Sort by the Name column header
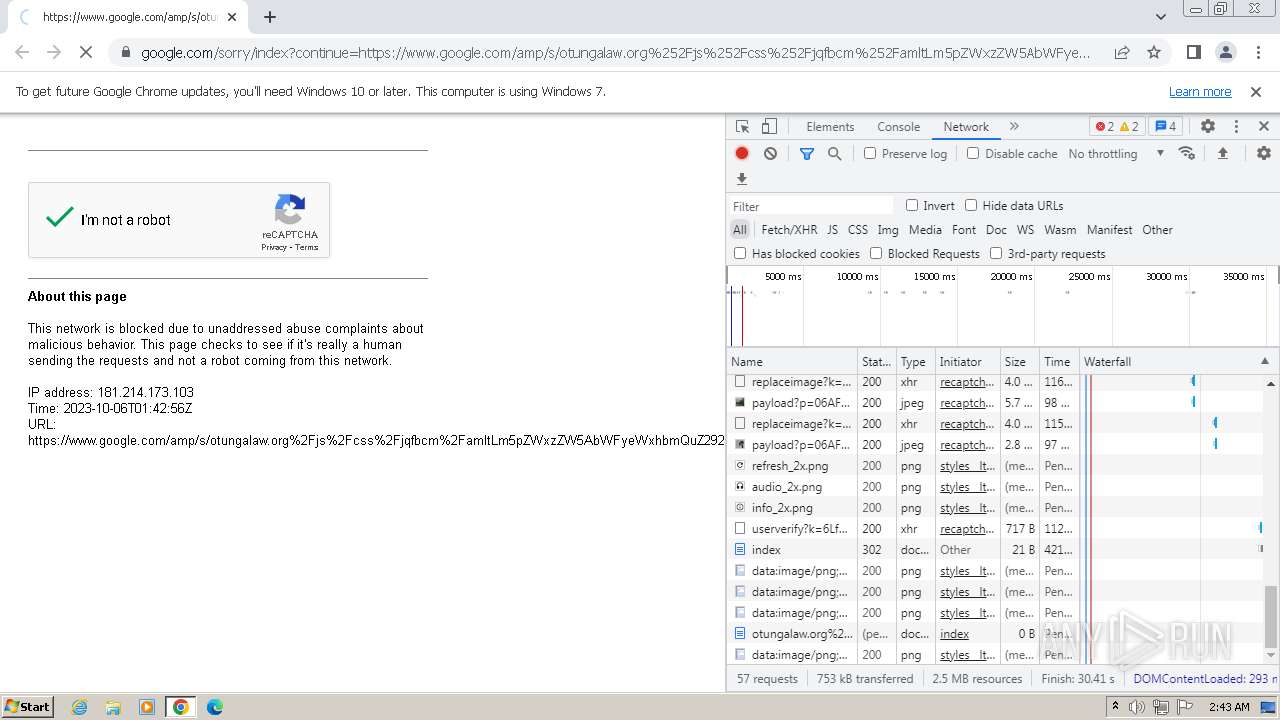This screenshot has width=1280, height=720. 792,361
